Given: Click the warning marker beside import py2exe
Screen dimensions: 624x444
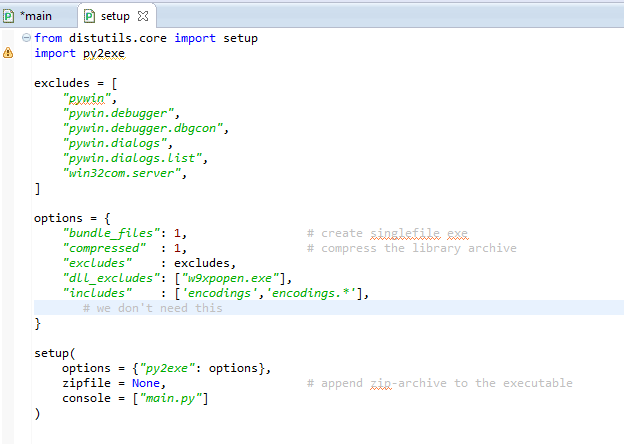Looking at the screenshot, I should [8, 53].
